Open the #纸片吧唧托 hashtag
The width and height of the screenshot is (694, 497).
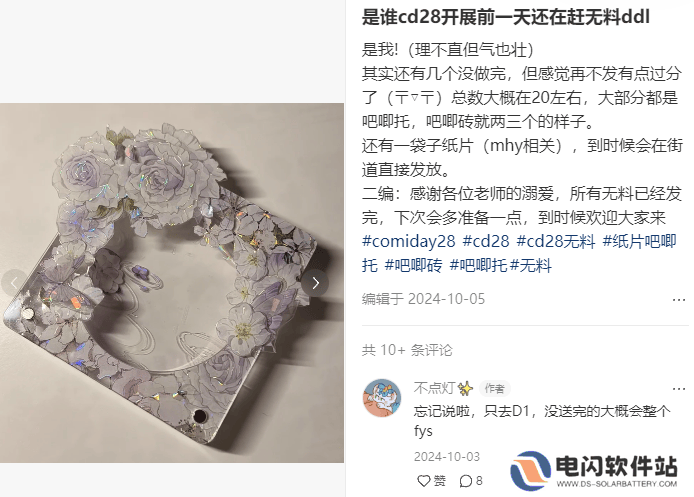(x=640, y=241)
